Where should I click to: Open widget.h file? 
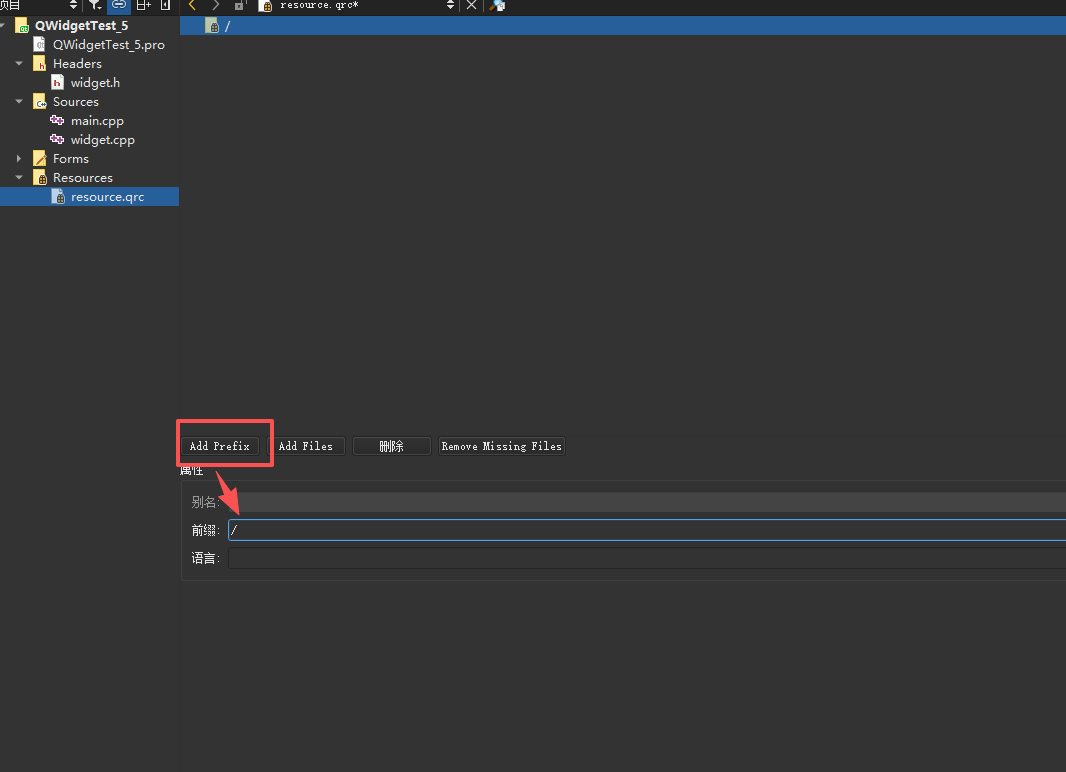click(95, 83)
